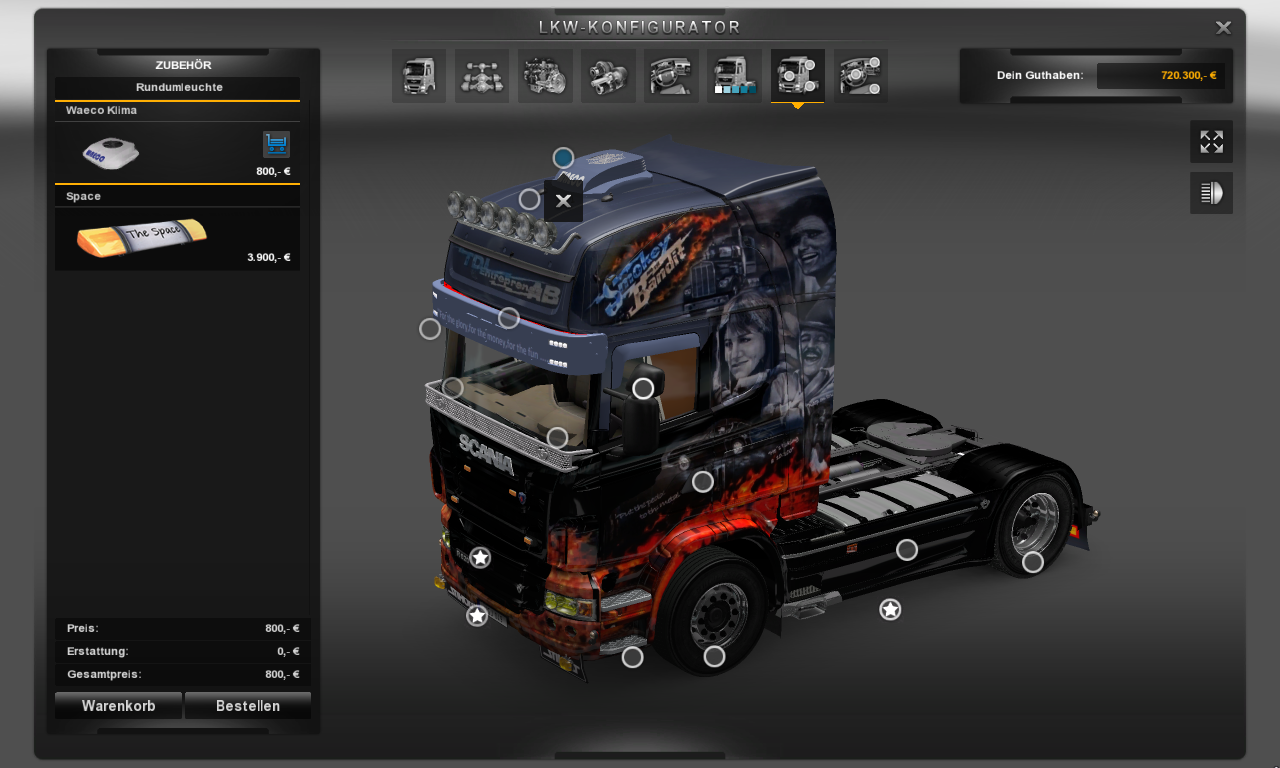Choose the Waeco Klima roof unit thumbnail
This screenshot has width=1280, height=768.
[x=110, y=153]
